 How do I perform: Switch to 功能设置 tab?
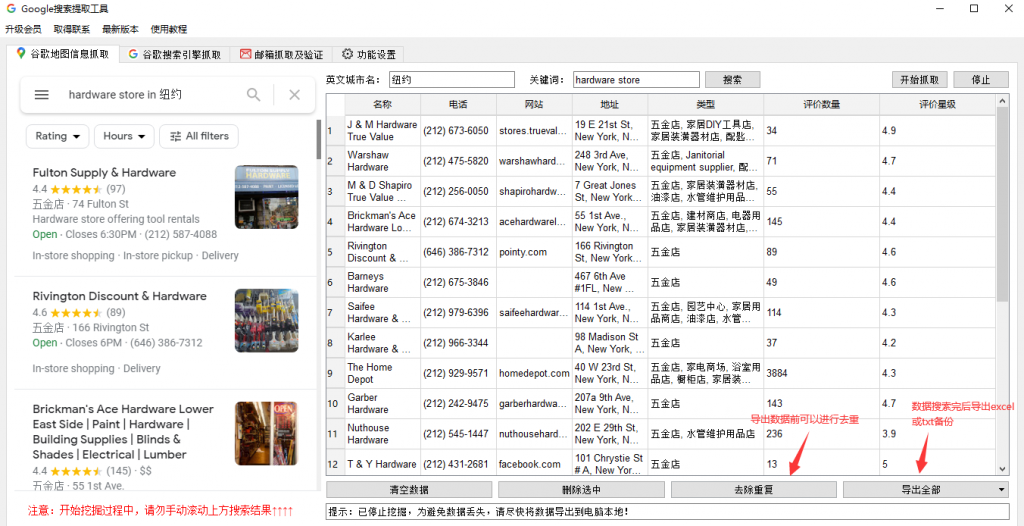368,54
